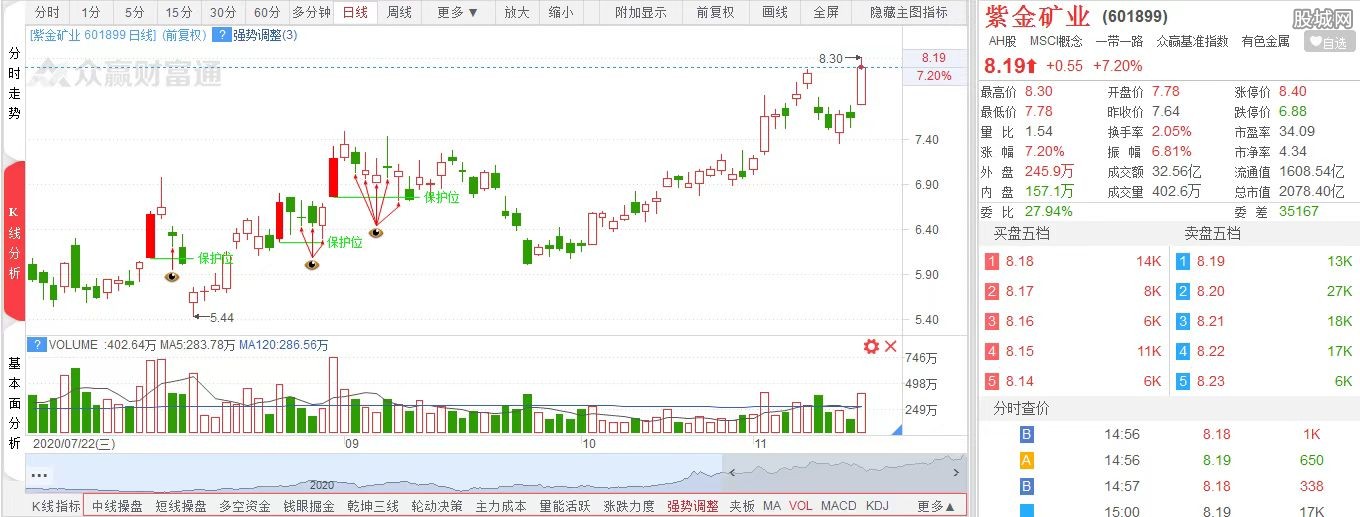
Task: Select 中线操盘 indicator
Action: [x=117, y=506]
